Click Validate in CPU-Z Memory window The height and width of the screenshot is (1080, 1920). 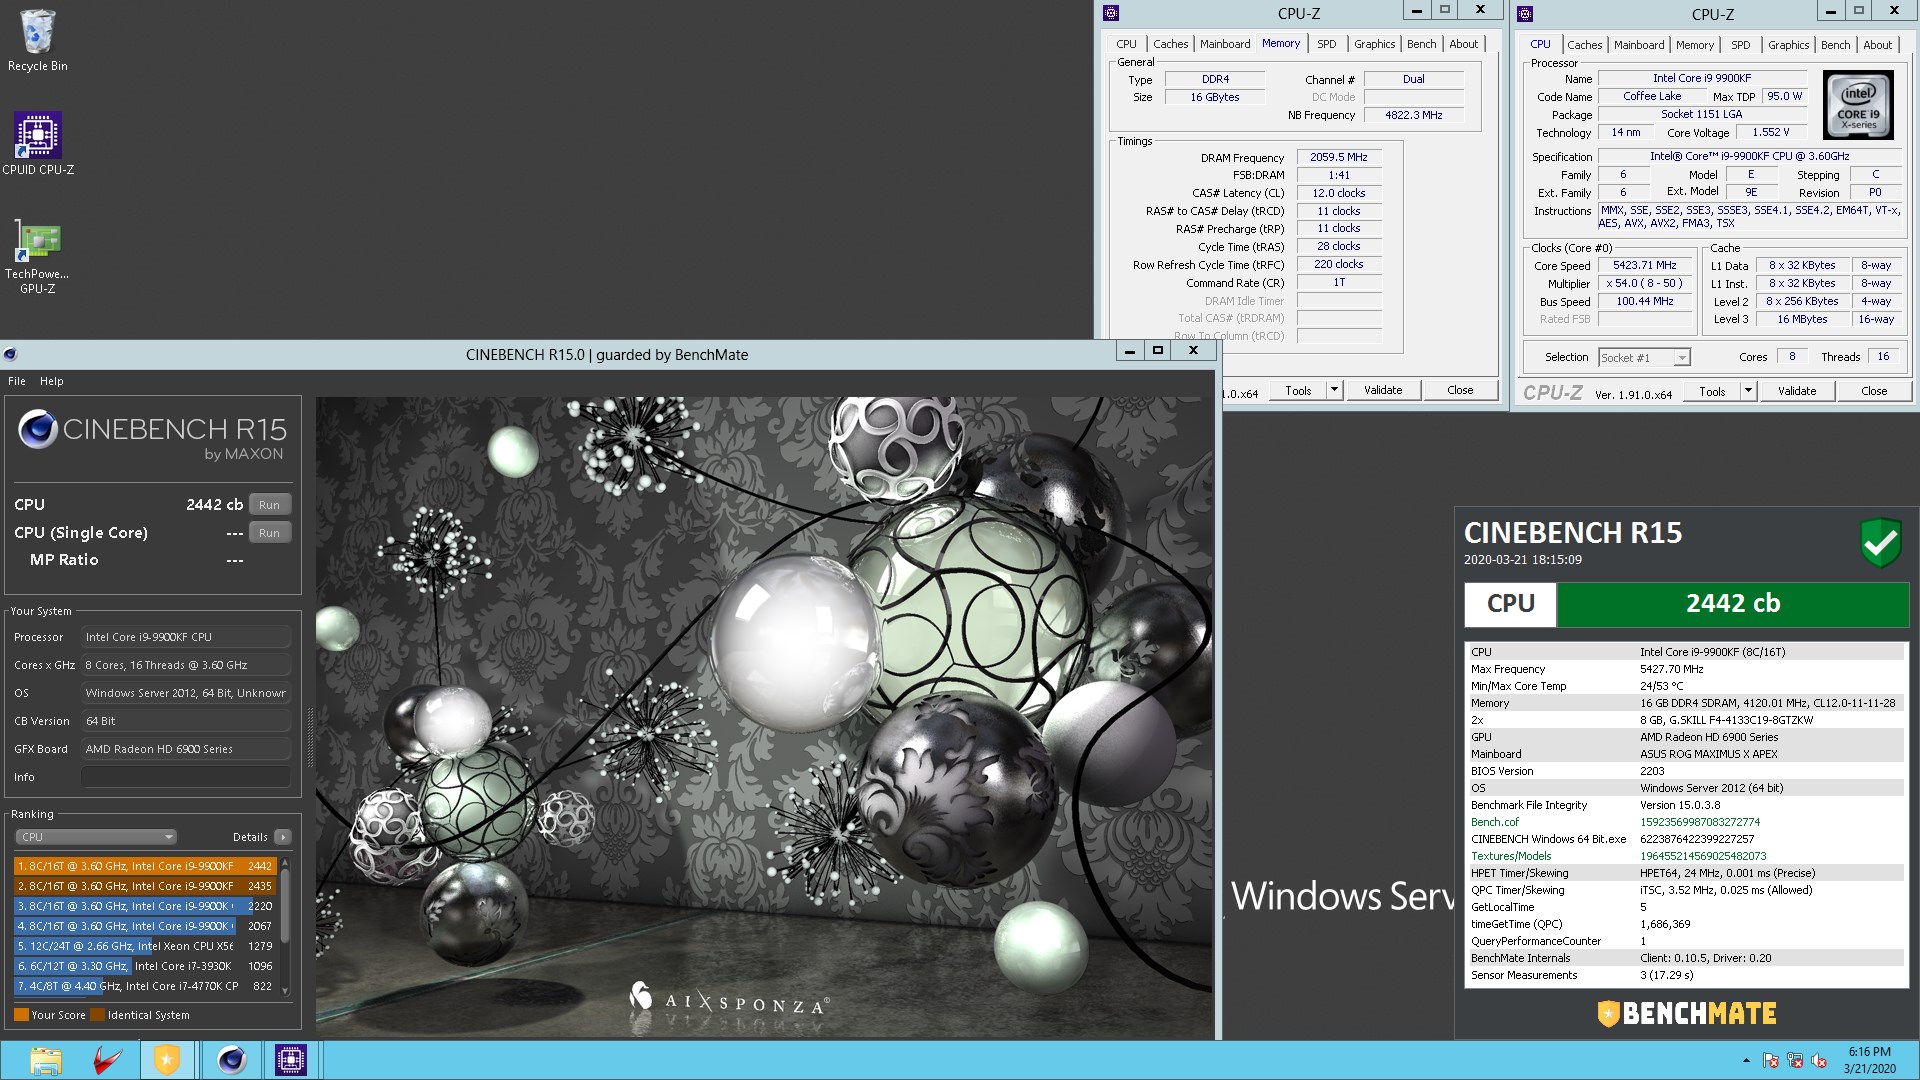click(x=1383, y=390)
